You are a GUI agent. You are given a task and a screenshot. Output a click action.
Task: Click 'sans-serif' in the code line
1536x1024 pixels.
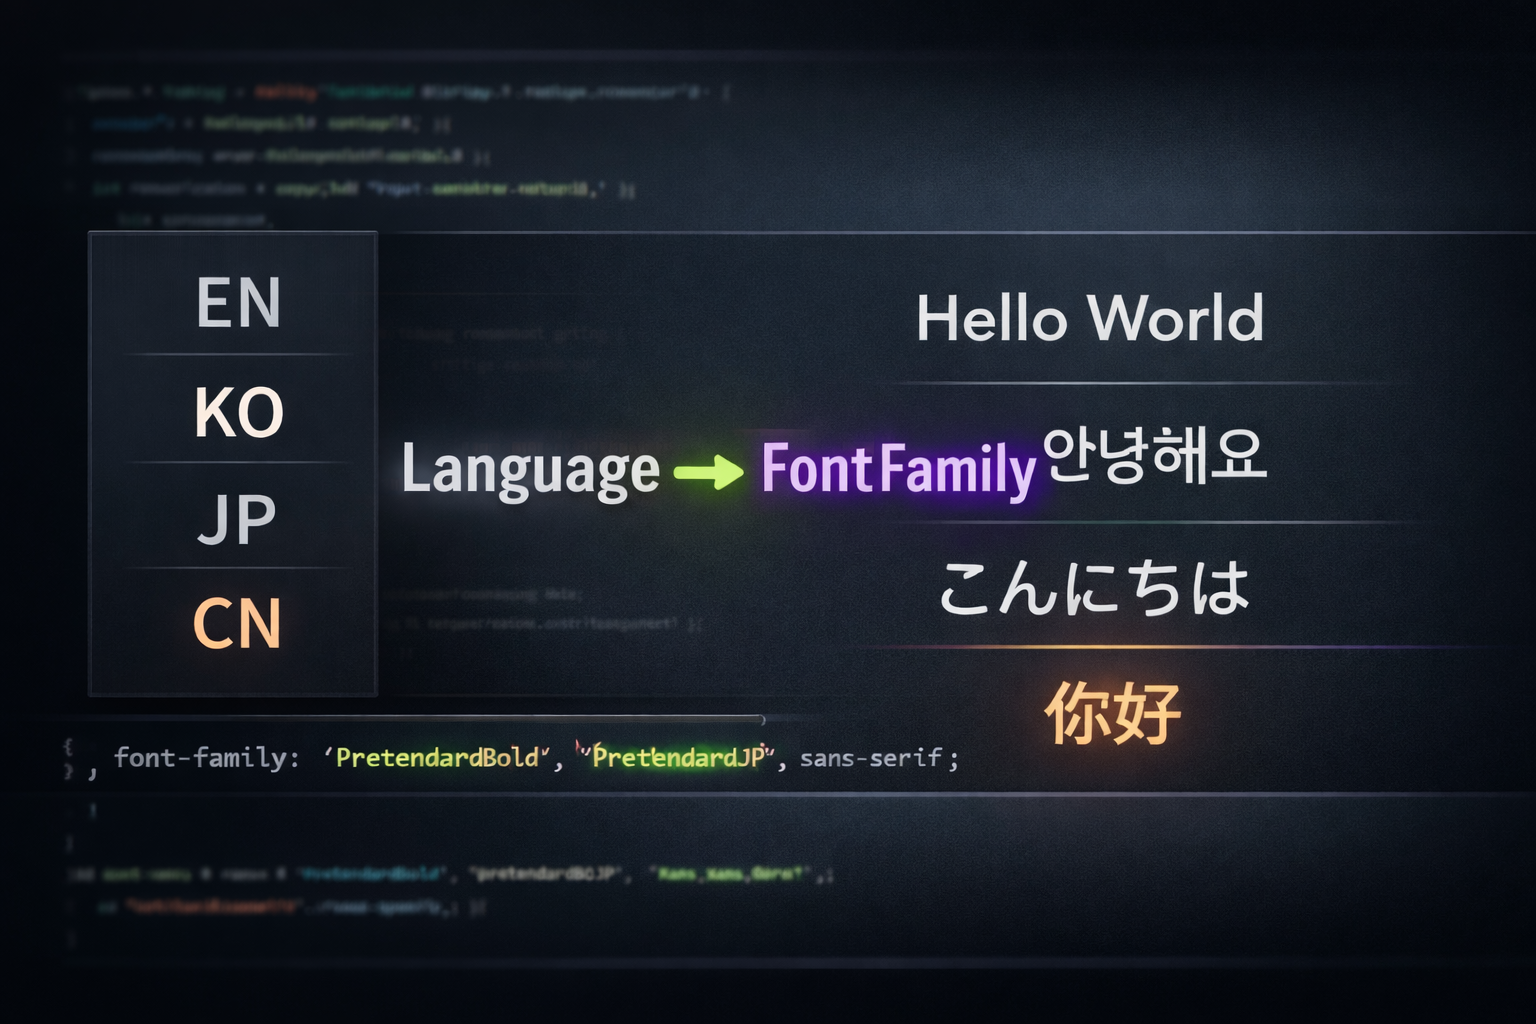tap(870, 758)
